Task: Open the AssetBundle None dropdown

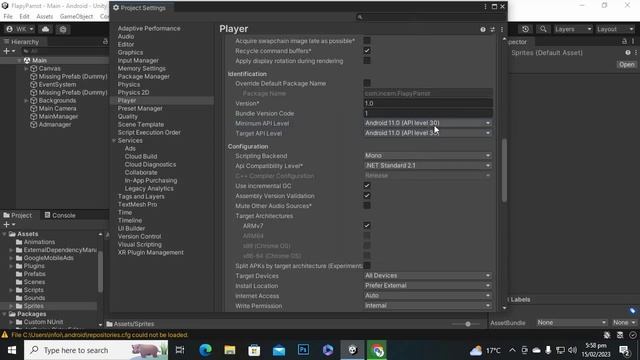Action: coord(572,322)
